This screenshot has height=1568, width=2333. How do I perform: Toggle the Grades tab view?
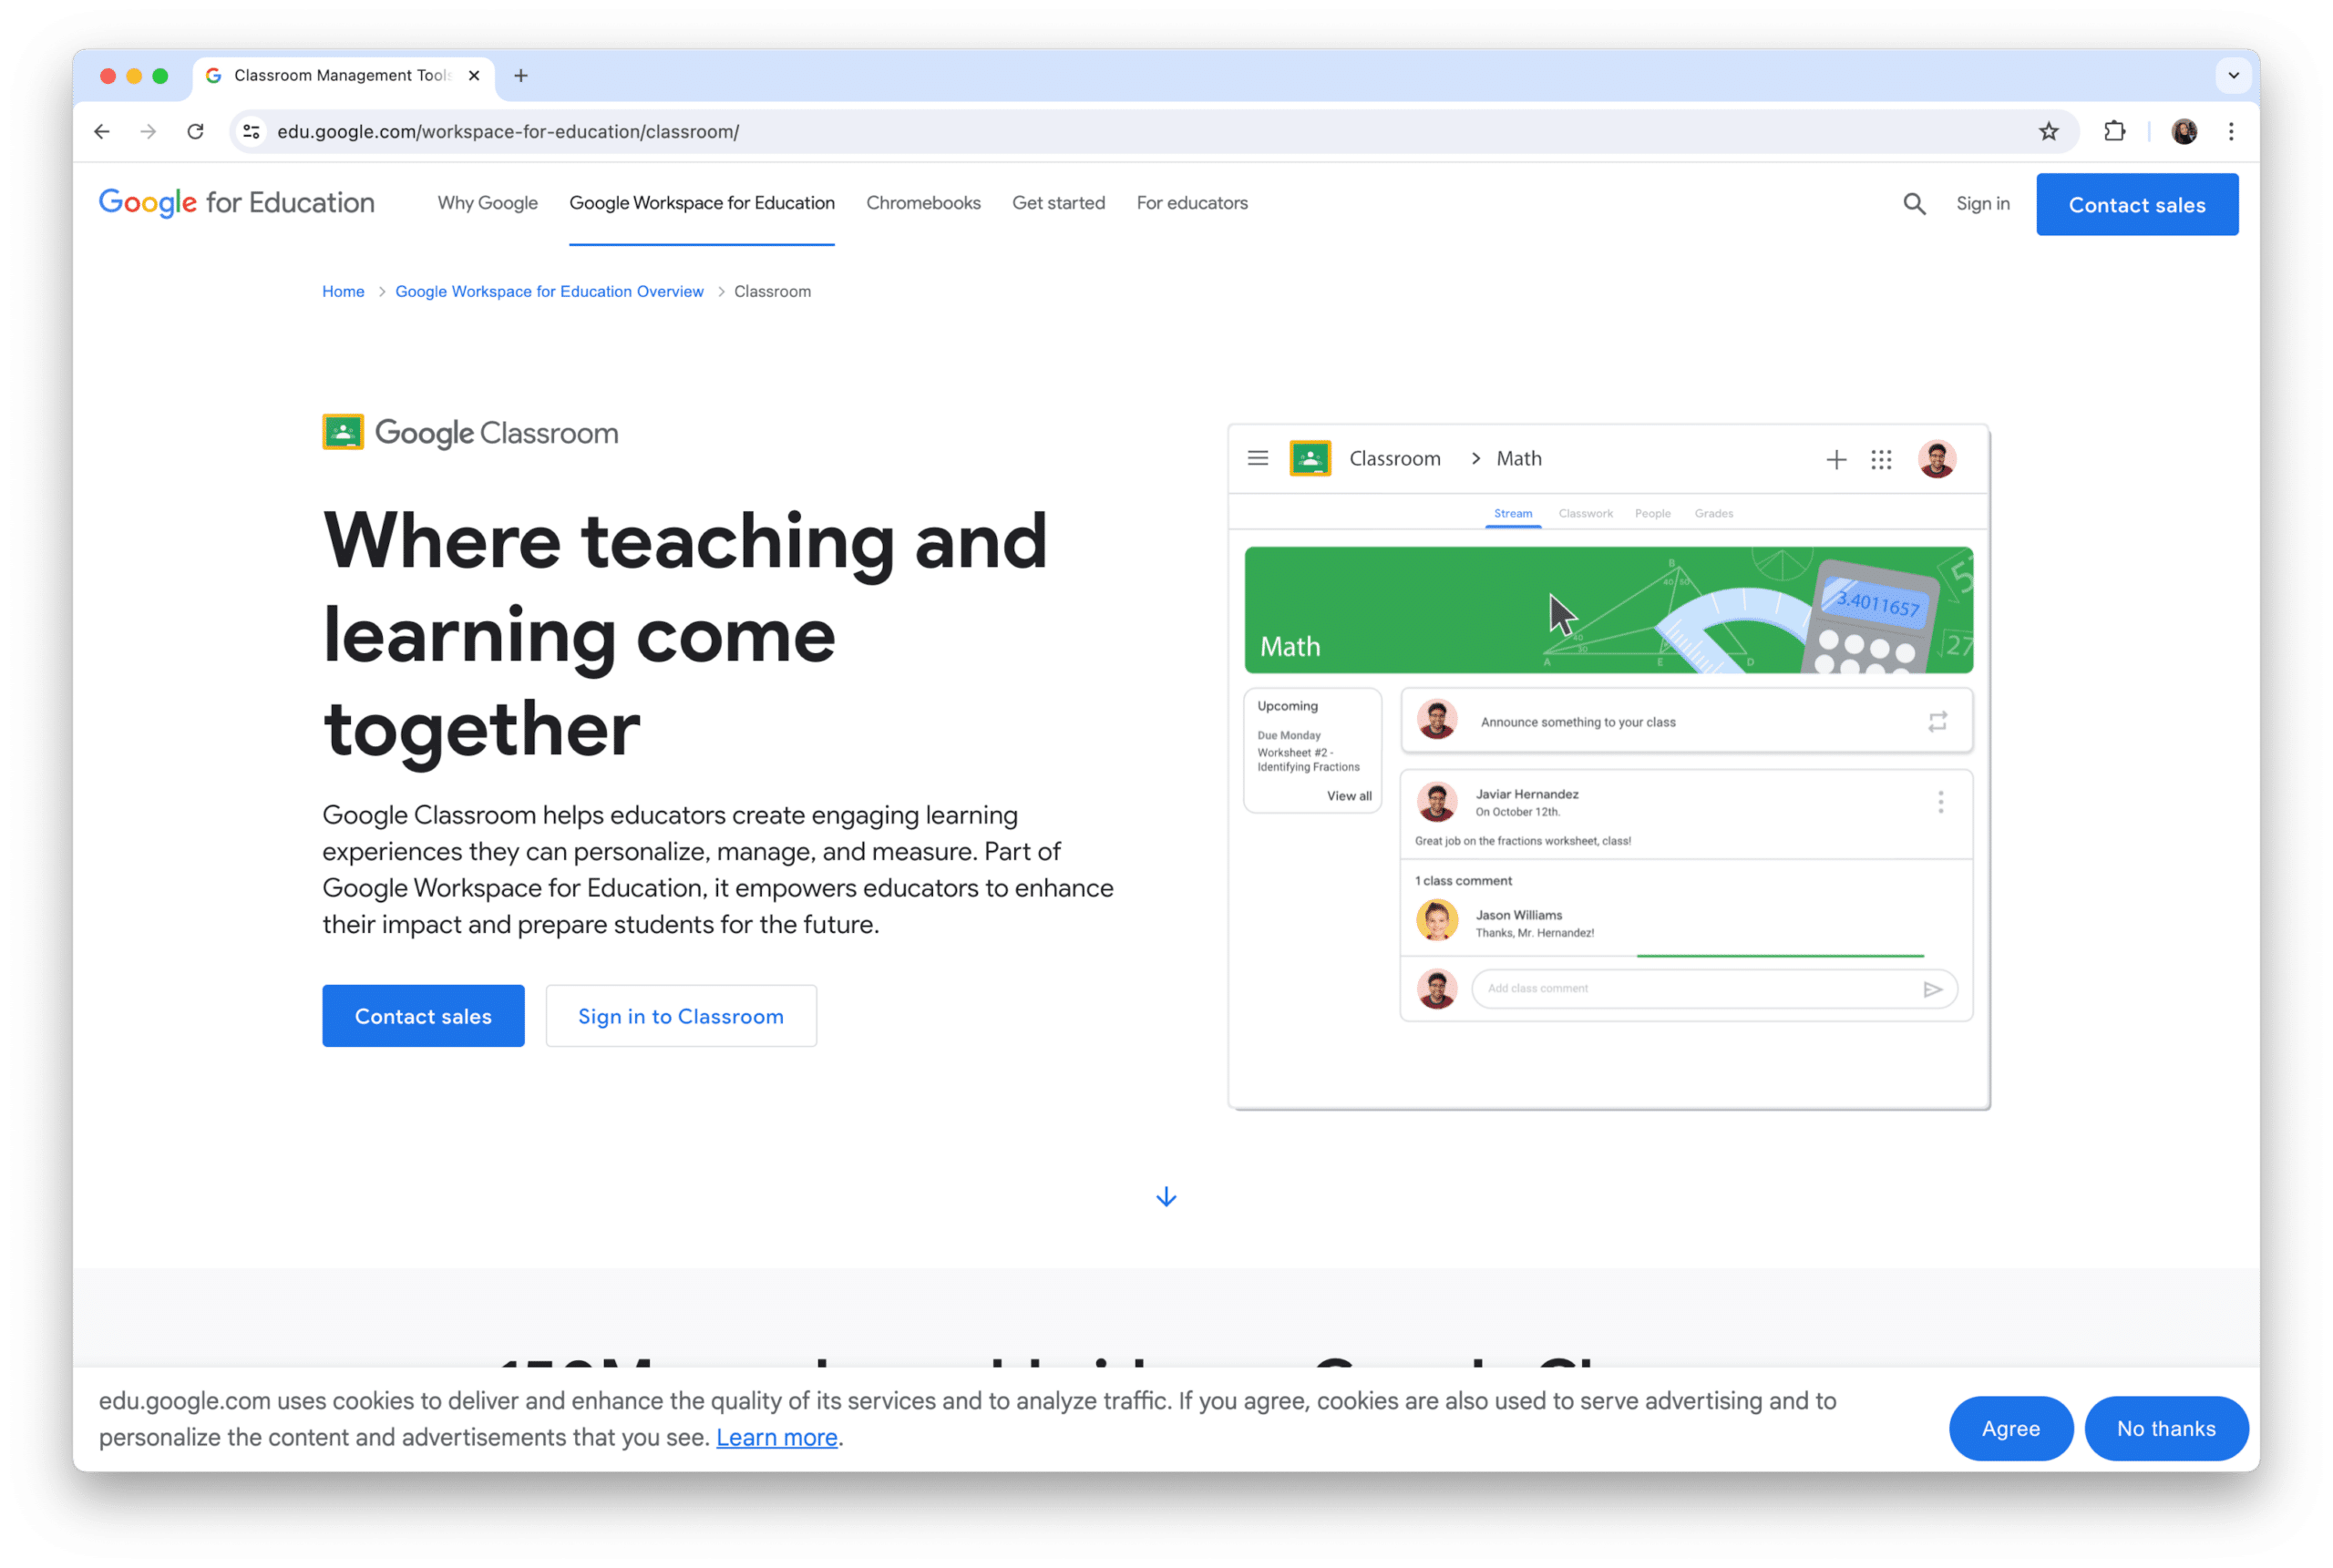click(1715, 513)
